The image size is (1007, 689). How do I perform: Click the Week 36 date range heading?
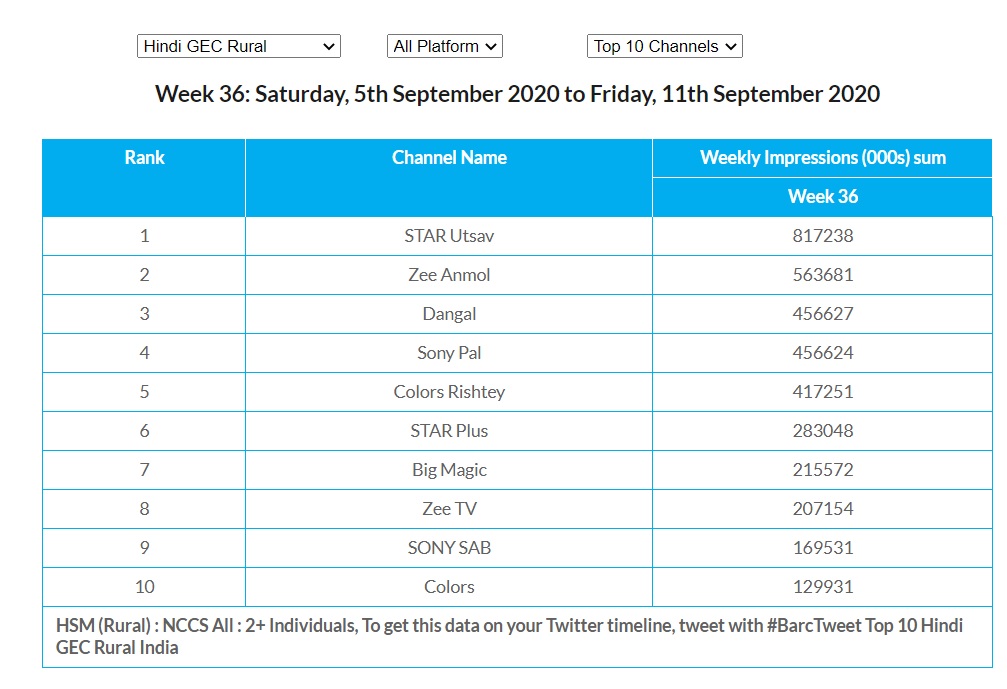click(517, 95)
